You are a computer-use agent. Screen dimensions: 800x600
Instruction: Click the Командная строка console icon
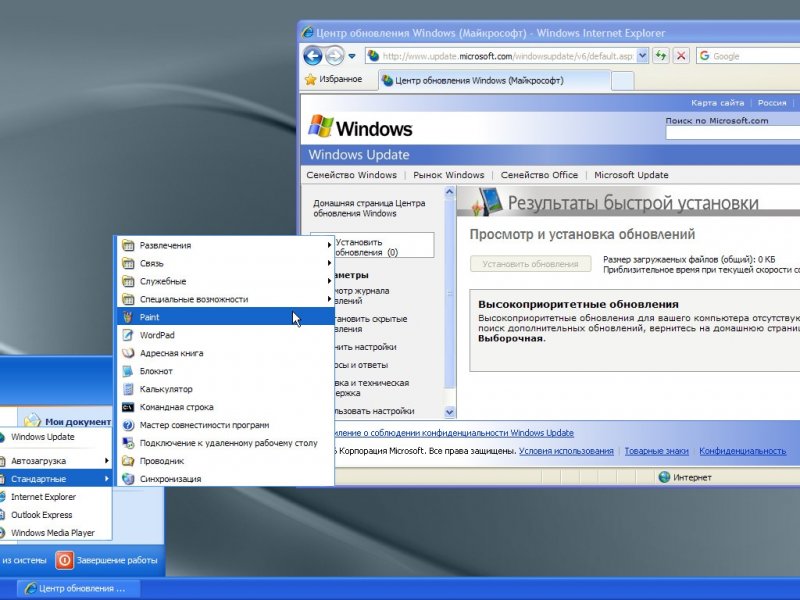pos(128,407)
